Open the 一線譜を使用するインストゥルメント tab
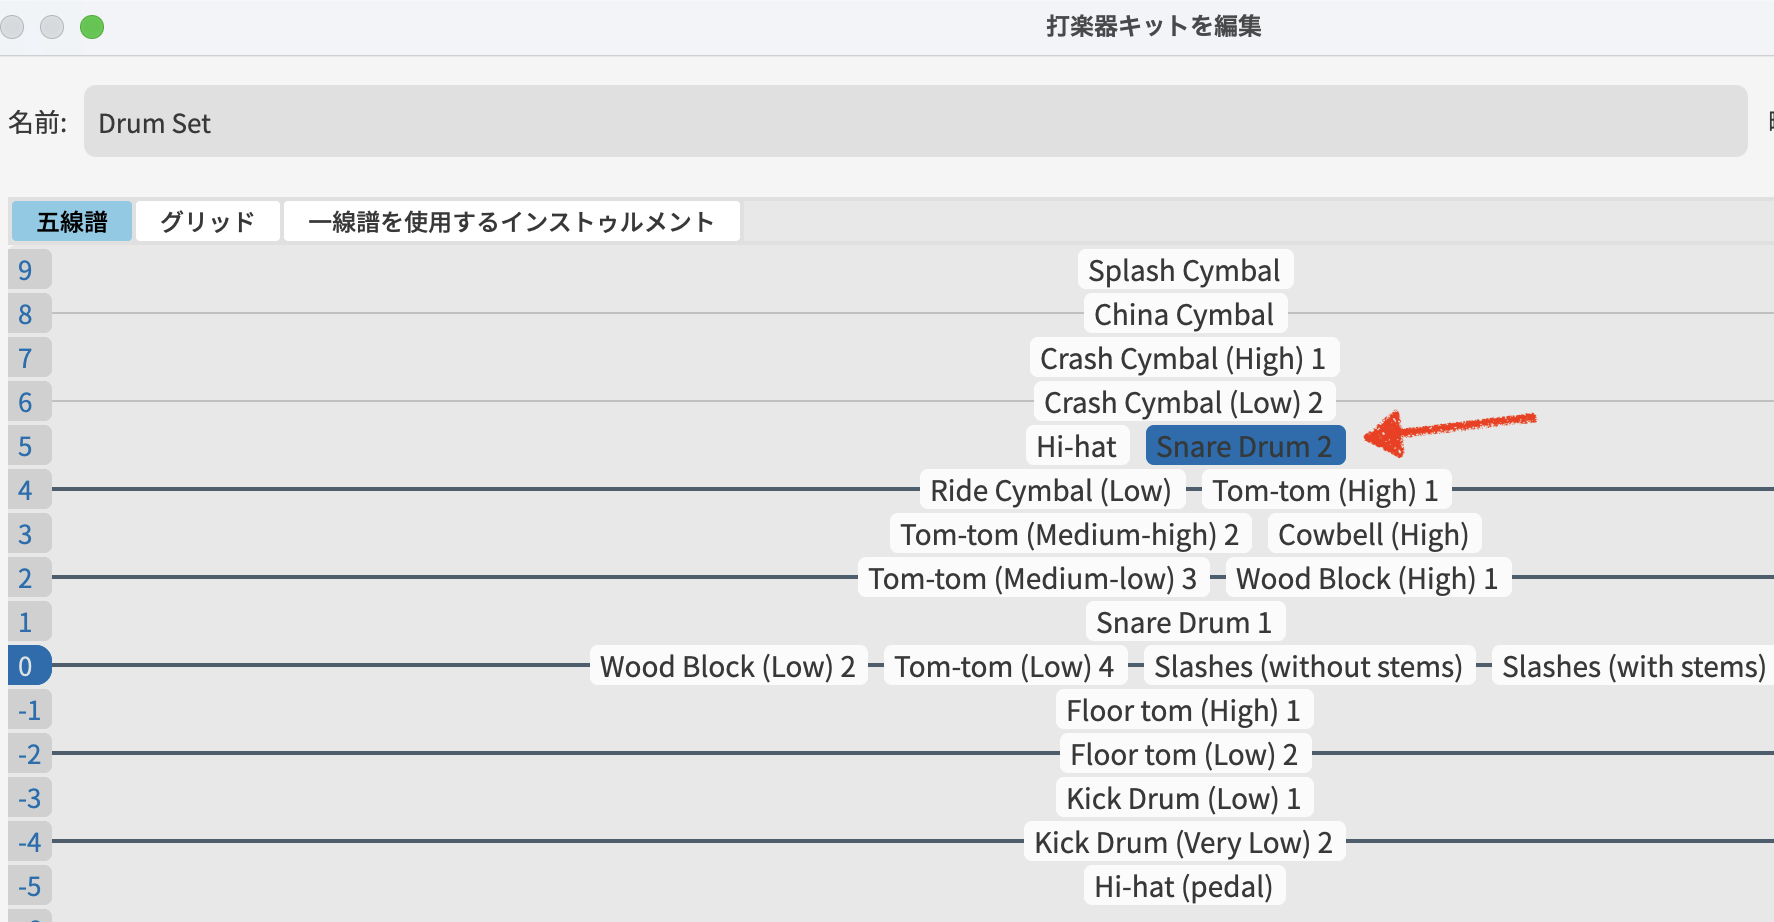Image resolution: width=1774 pixels, height=922 pixels. (x=511, y=221)
